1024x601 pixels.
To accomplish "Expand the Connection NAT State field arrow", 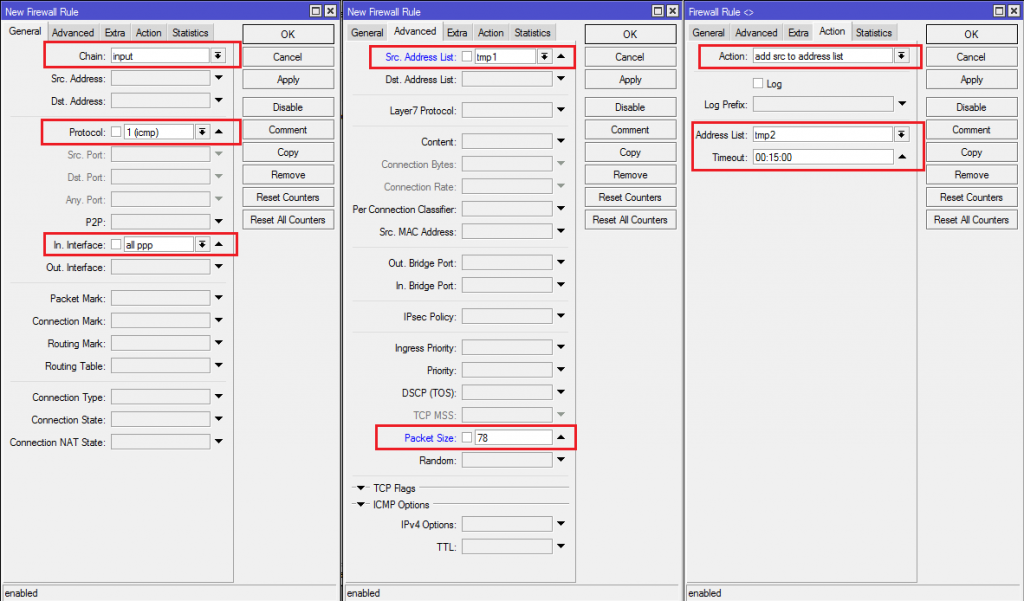I will pos(219,442).
